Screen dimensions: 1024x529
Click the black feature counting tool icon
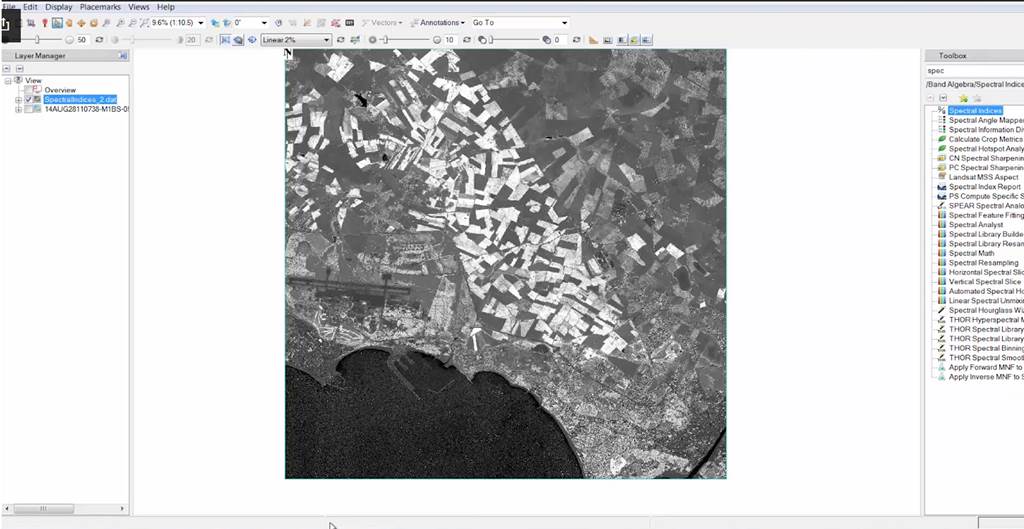point(349,23)
